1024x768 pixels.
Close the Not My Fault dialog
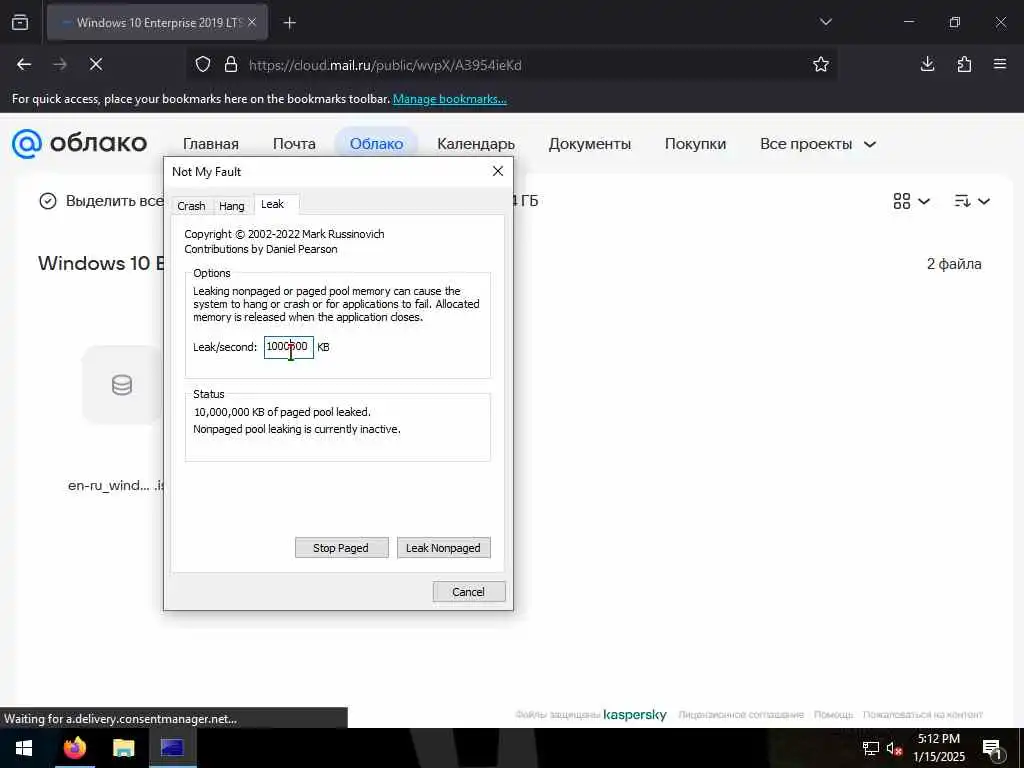coord(498,171)
